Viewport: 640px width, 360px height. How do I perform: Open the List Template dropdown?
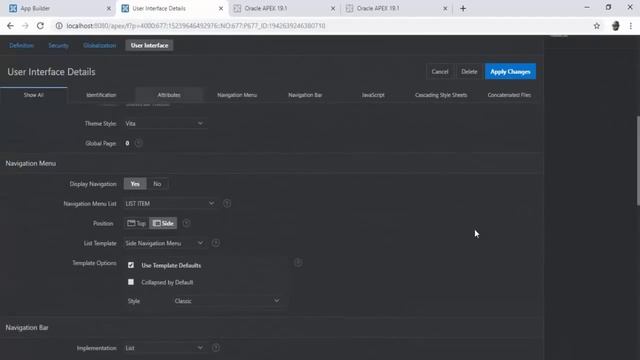164,243
